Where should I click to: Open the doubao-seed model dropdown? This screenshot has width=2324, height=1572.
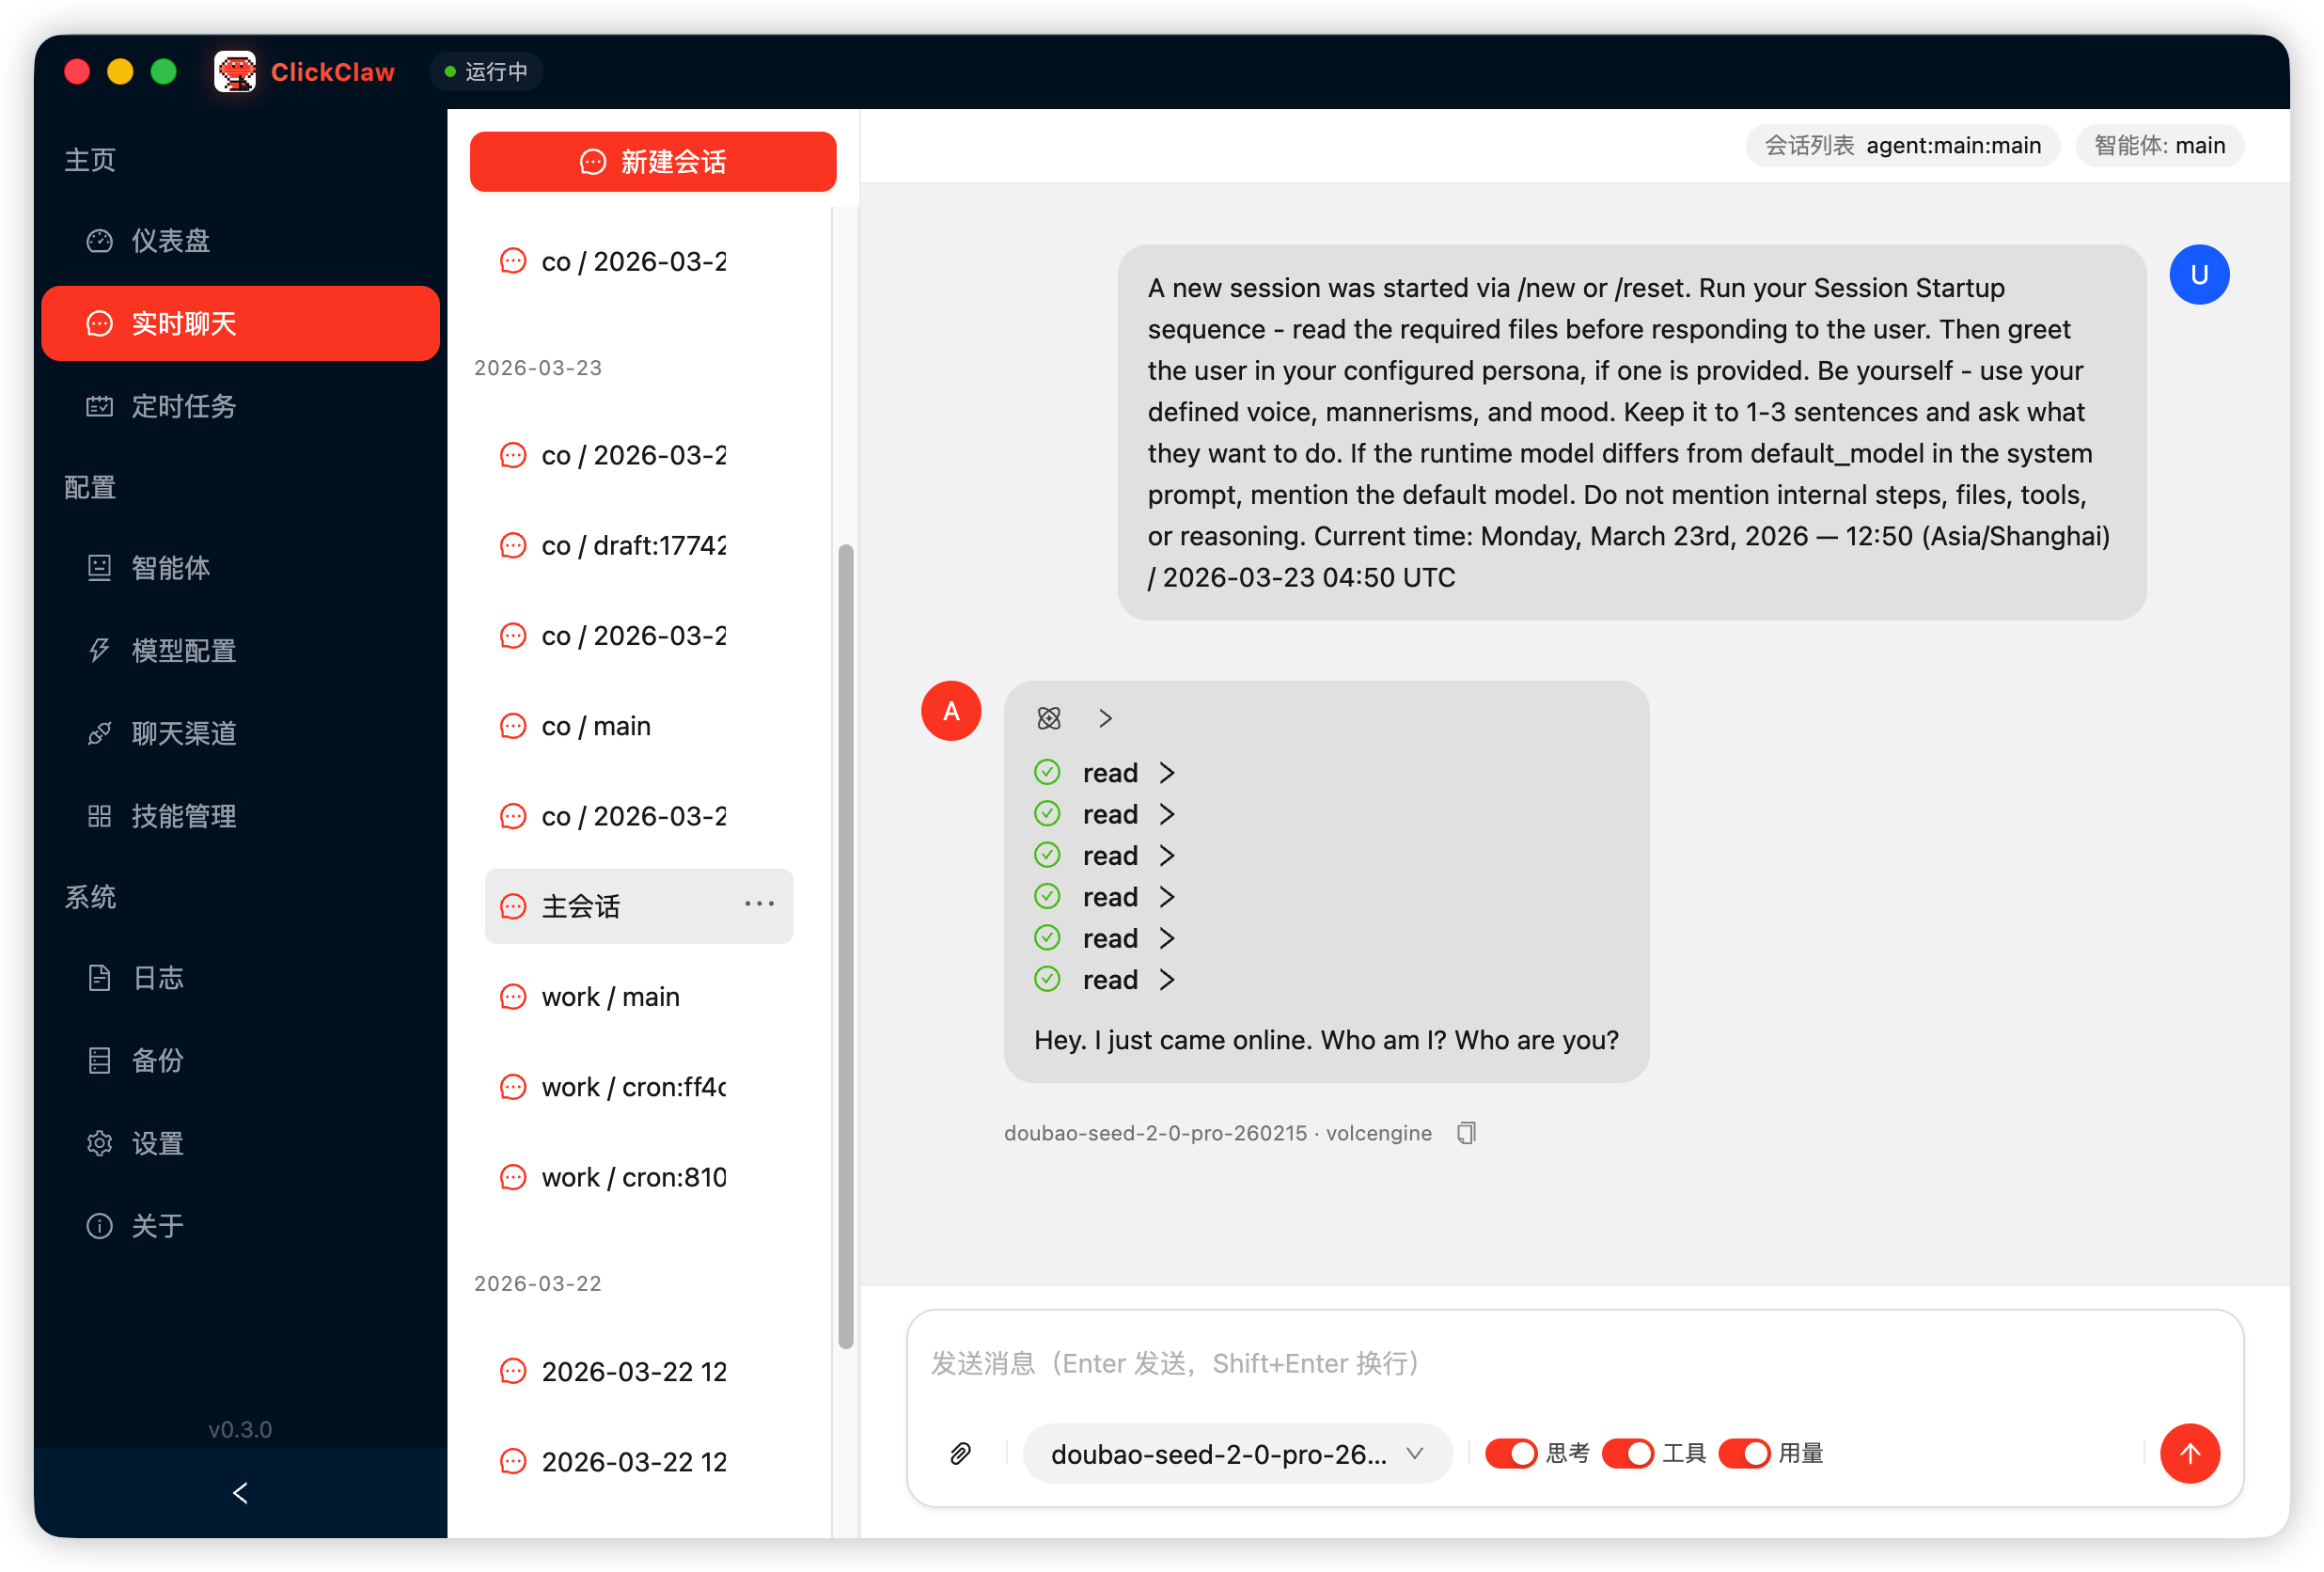coord(1236,1453)
